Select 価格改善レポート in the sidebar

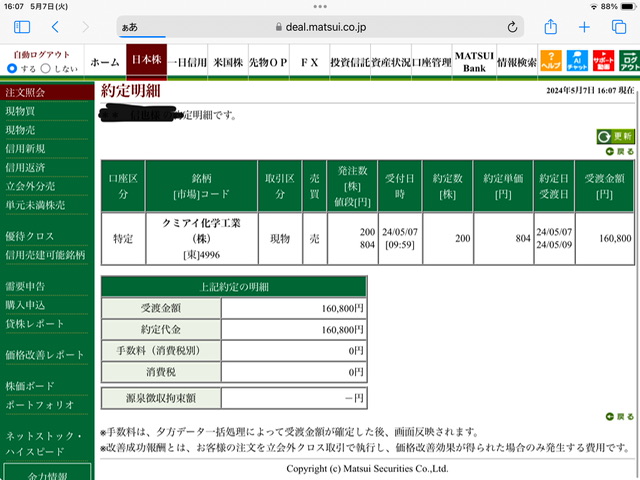(44, 355)
